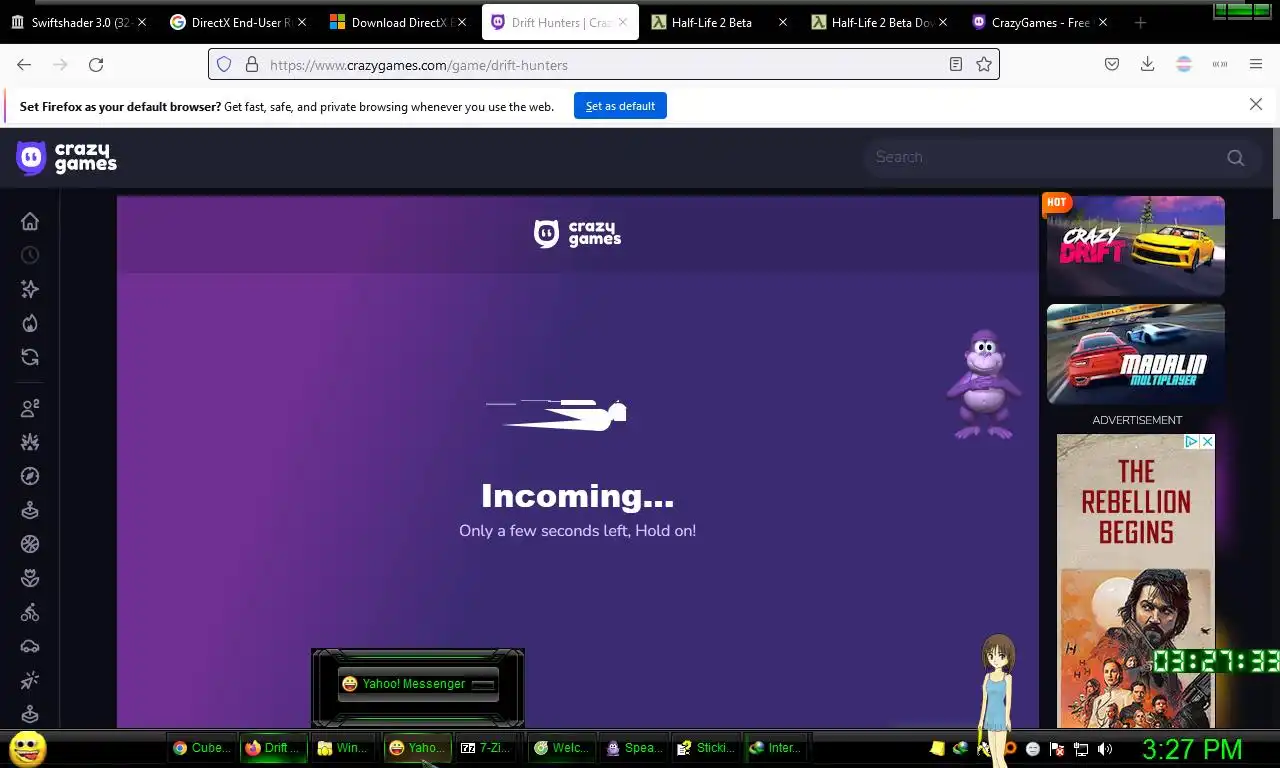This screenshot has height=768, width=1280.
Task: Click the address bar URL field
Action: 604,64
